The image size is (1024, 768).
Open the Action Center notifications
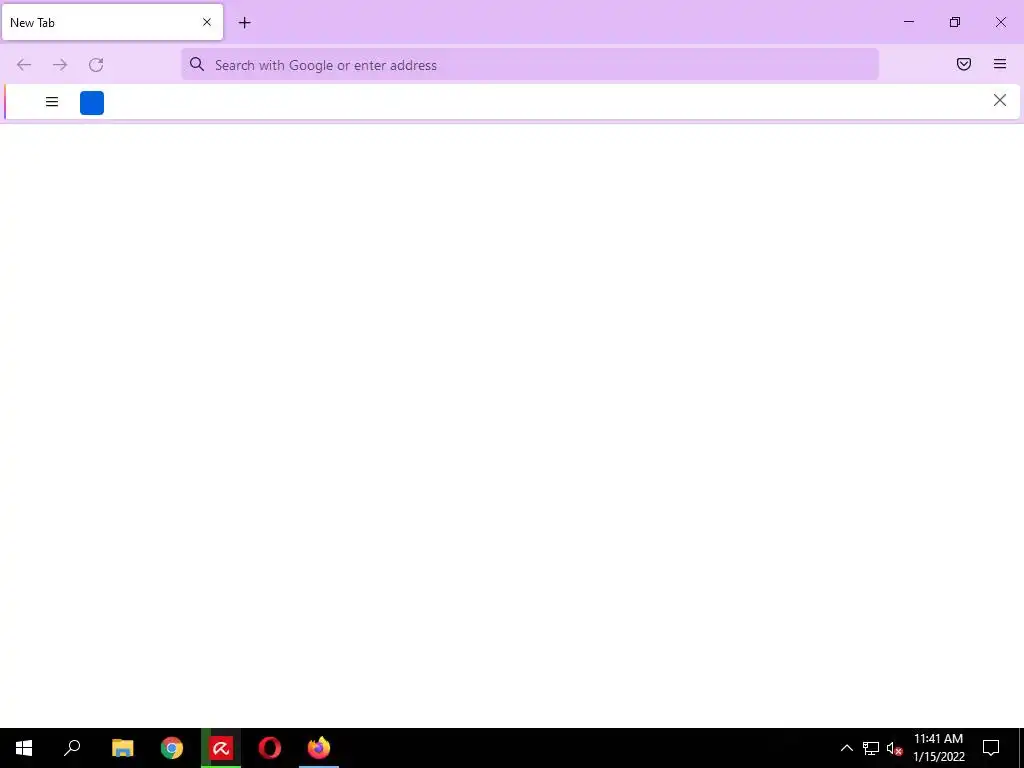pos(991,748)
